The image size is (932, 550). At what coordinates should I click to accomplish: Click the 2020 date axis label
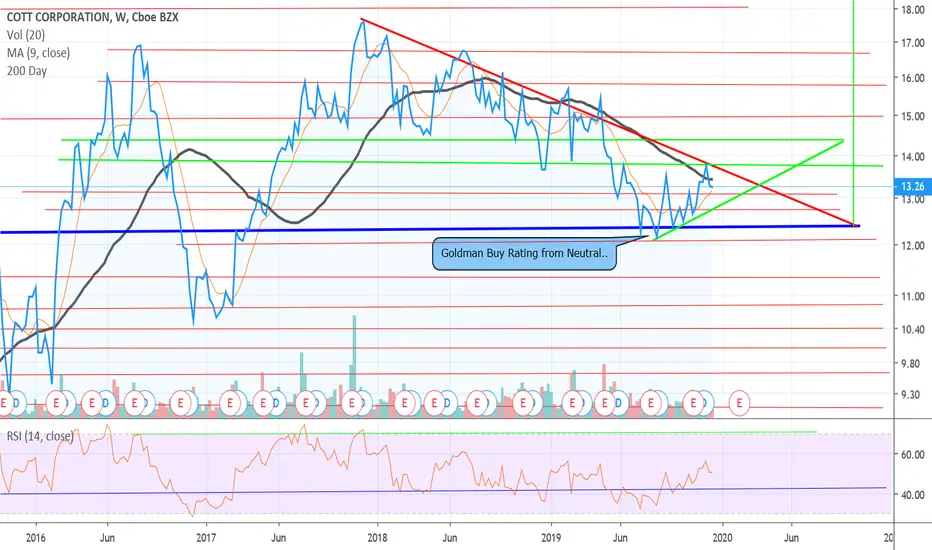722,538
